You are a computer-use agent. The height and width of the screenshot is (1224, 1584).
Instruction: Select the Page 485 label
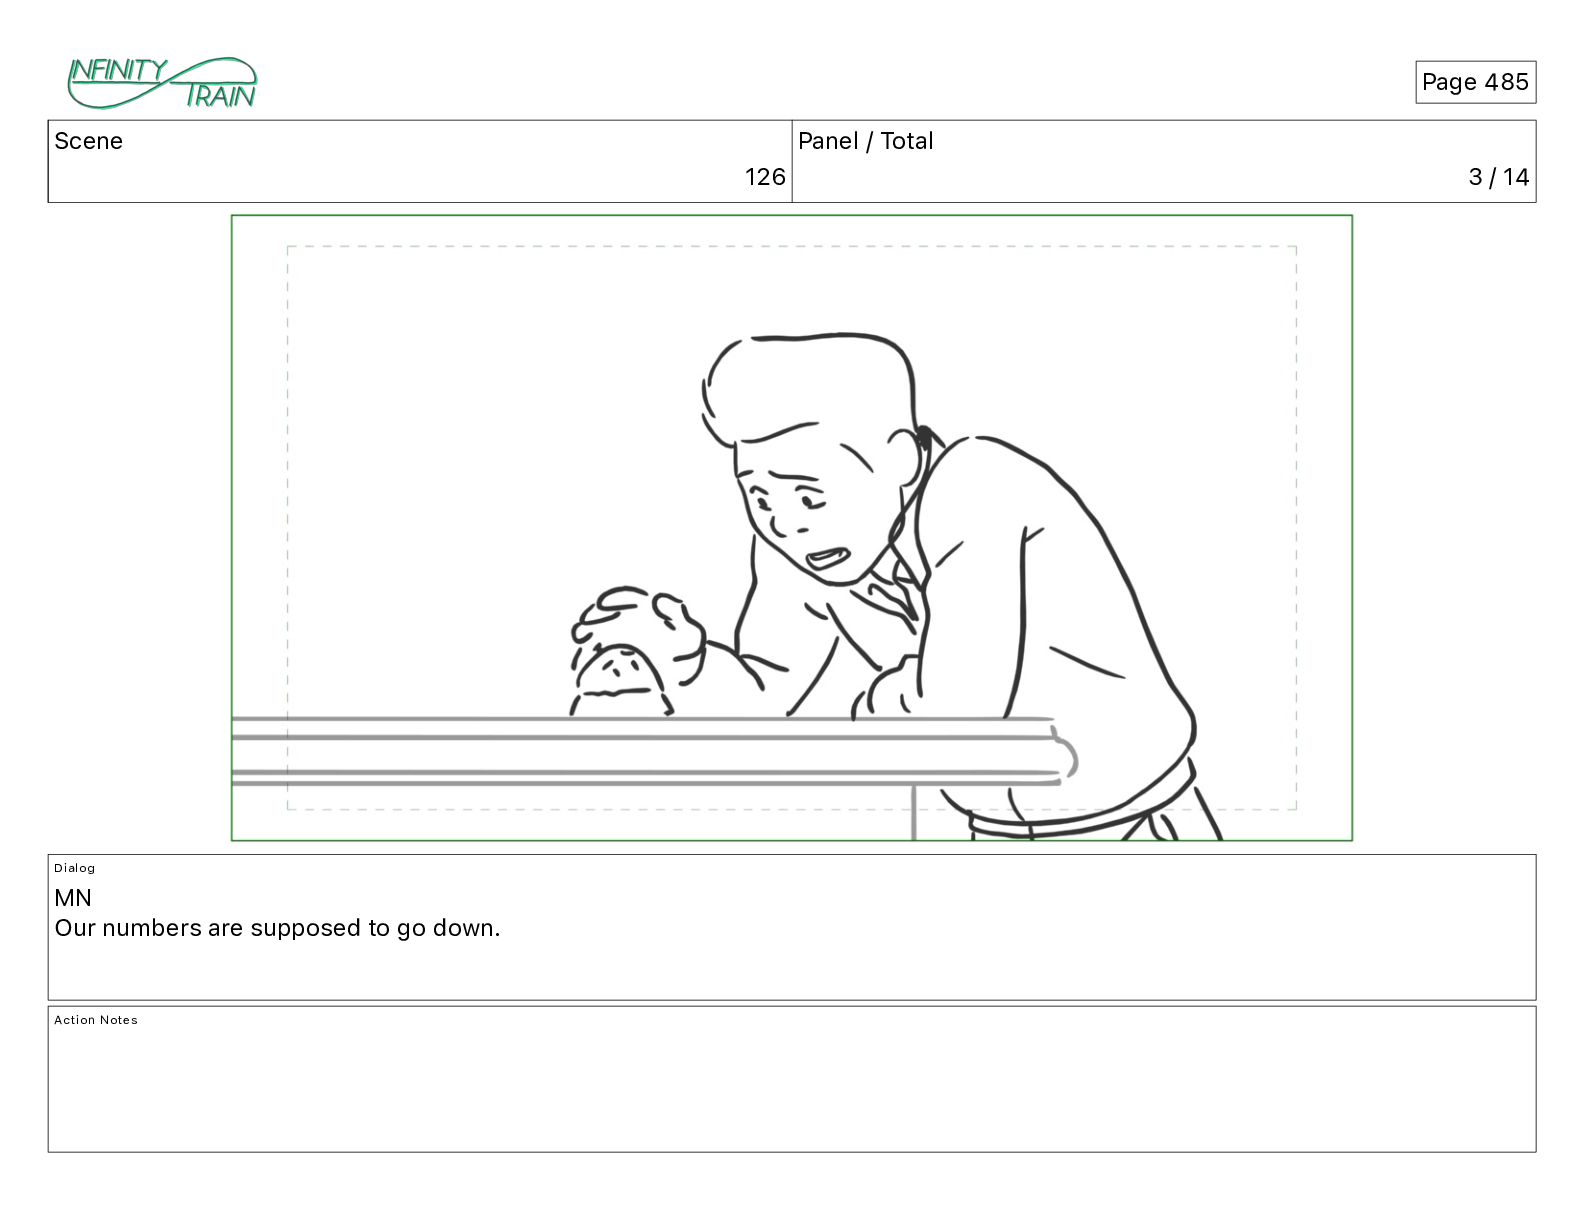pyautogui.click(x=1475, y=82)
